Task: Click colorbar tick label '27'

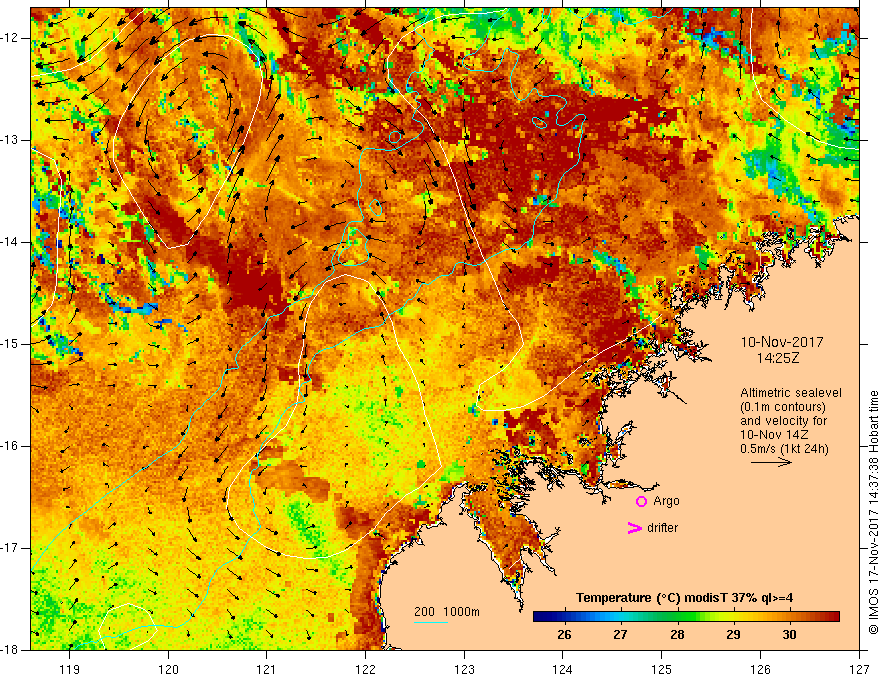Action: coord(620,635)
